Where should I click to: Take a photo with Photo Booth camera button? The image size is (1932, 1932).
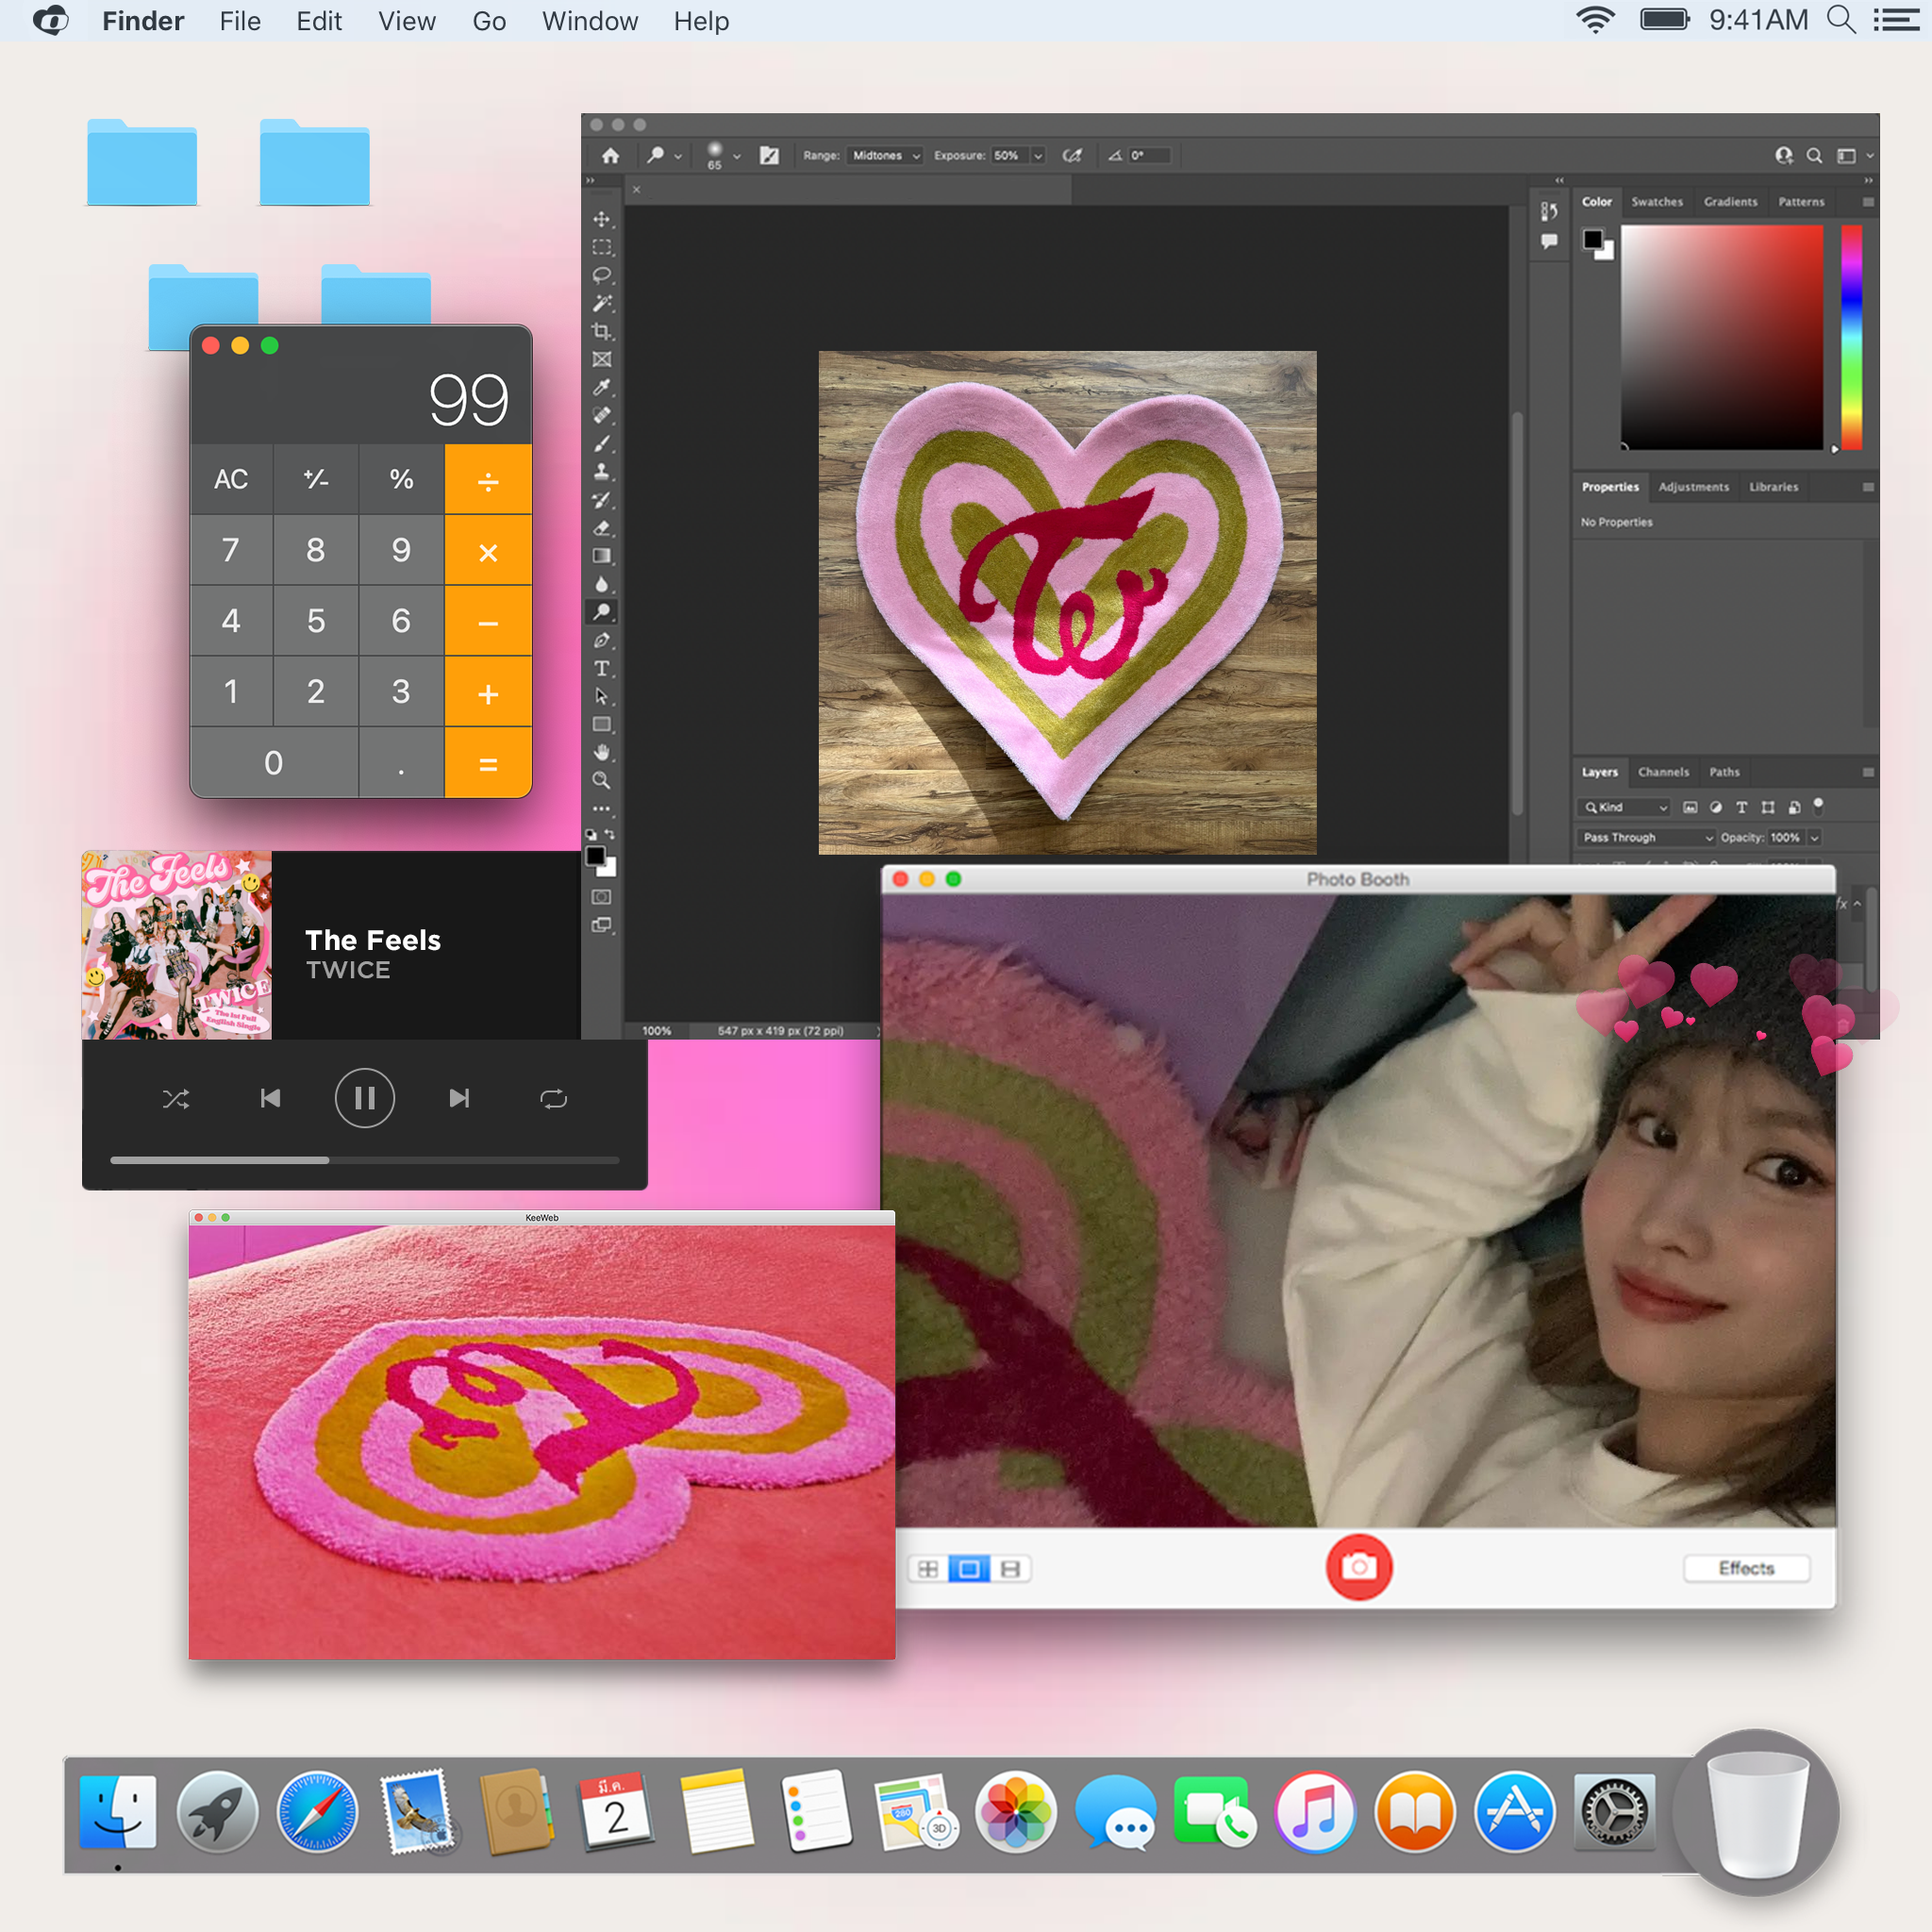(1358, 1567)
